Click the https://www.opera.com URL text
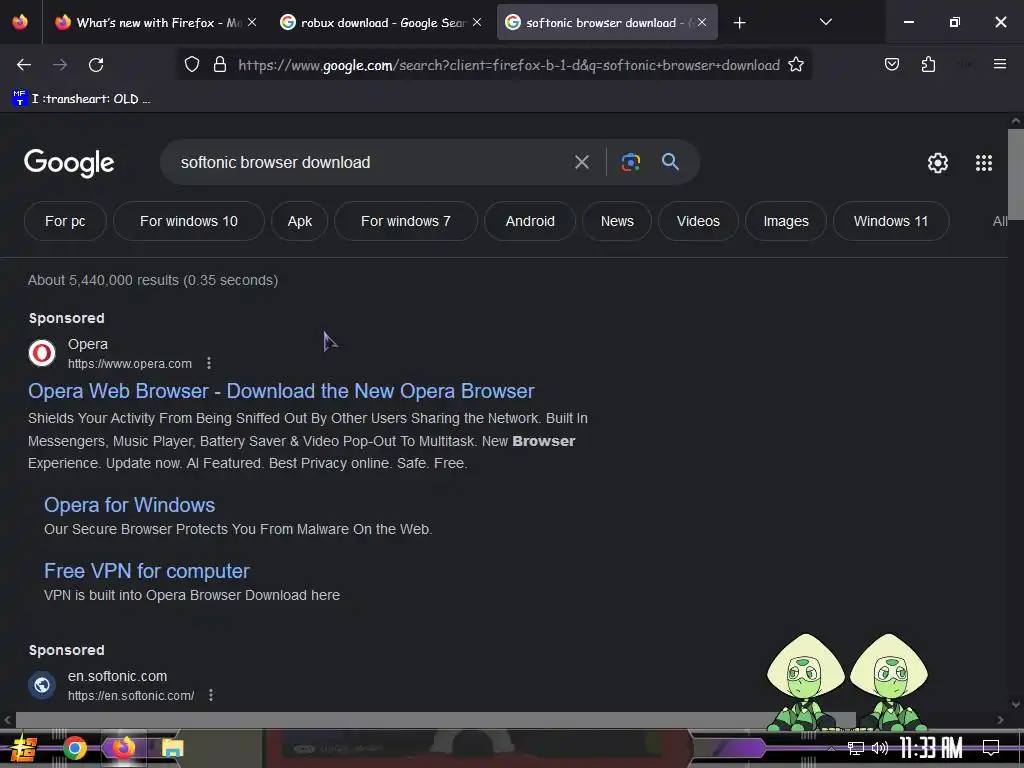Viewport: 1024px width, 768px height. [x=130, y=364]
